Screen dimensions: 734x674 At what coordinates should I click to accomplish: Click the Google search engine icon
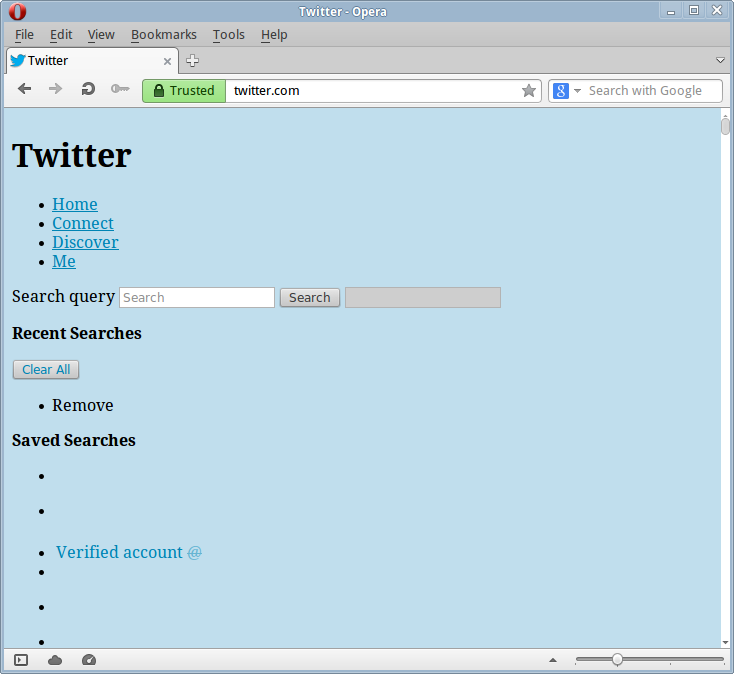pyautogui.click(x=561, y=90)
